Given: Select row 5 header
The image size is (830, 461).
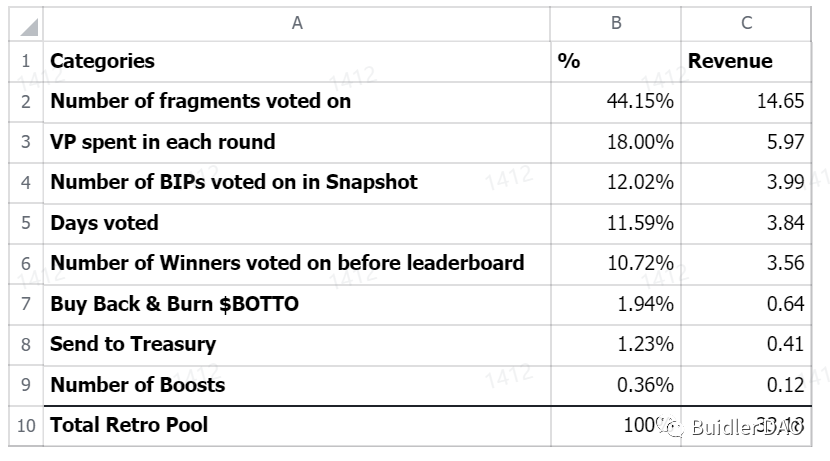Looking at the screenshot, I should pyautogui.click(x=26, y=223).
